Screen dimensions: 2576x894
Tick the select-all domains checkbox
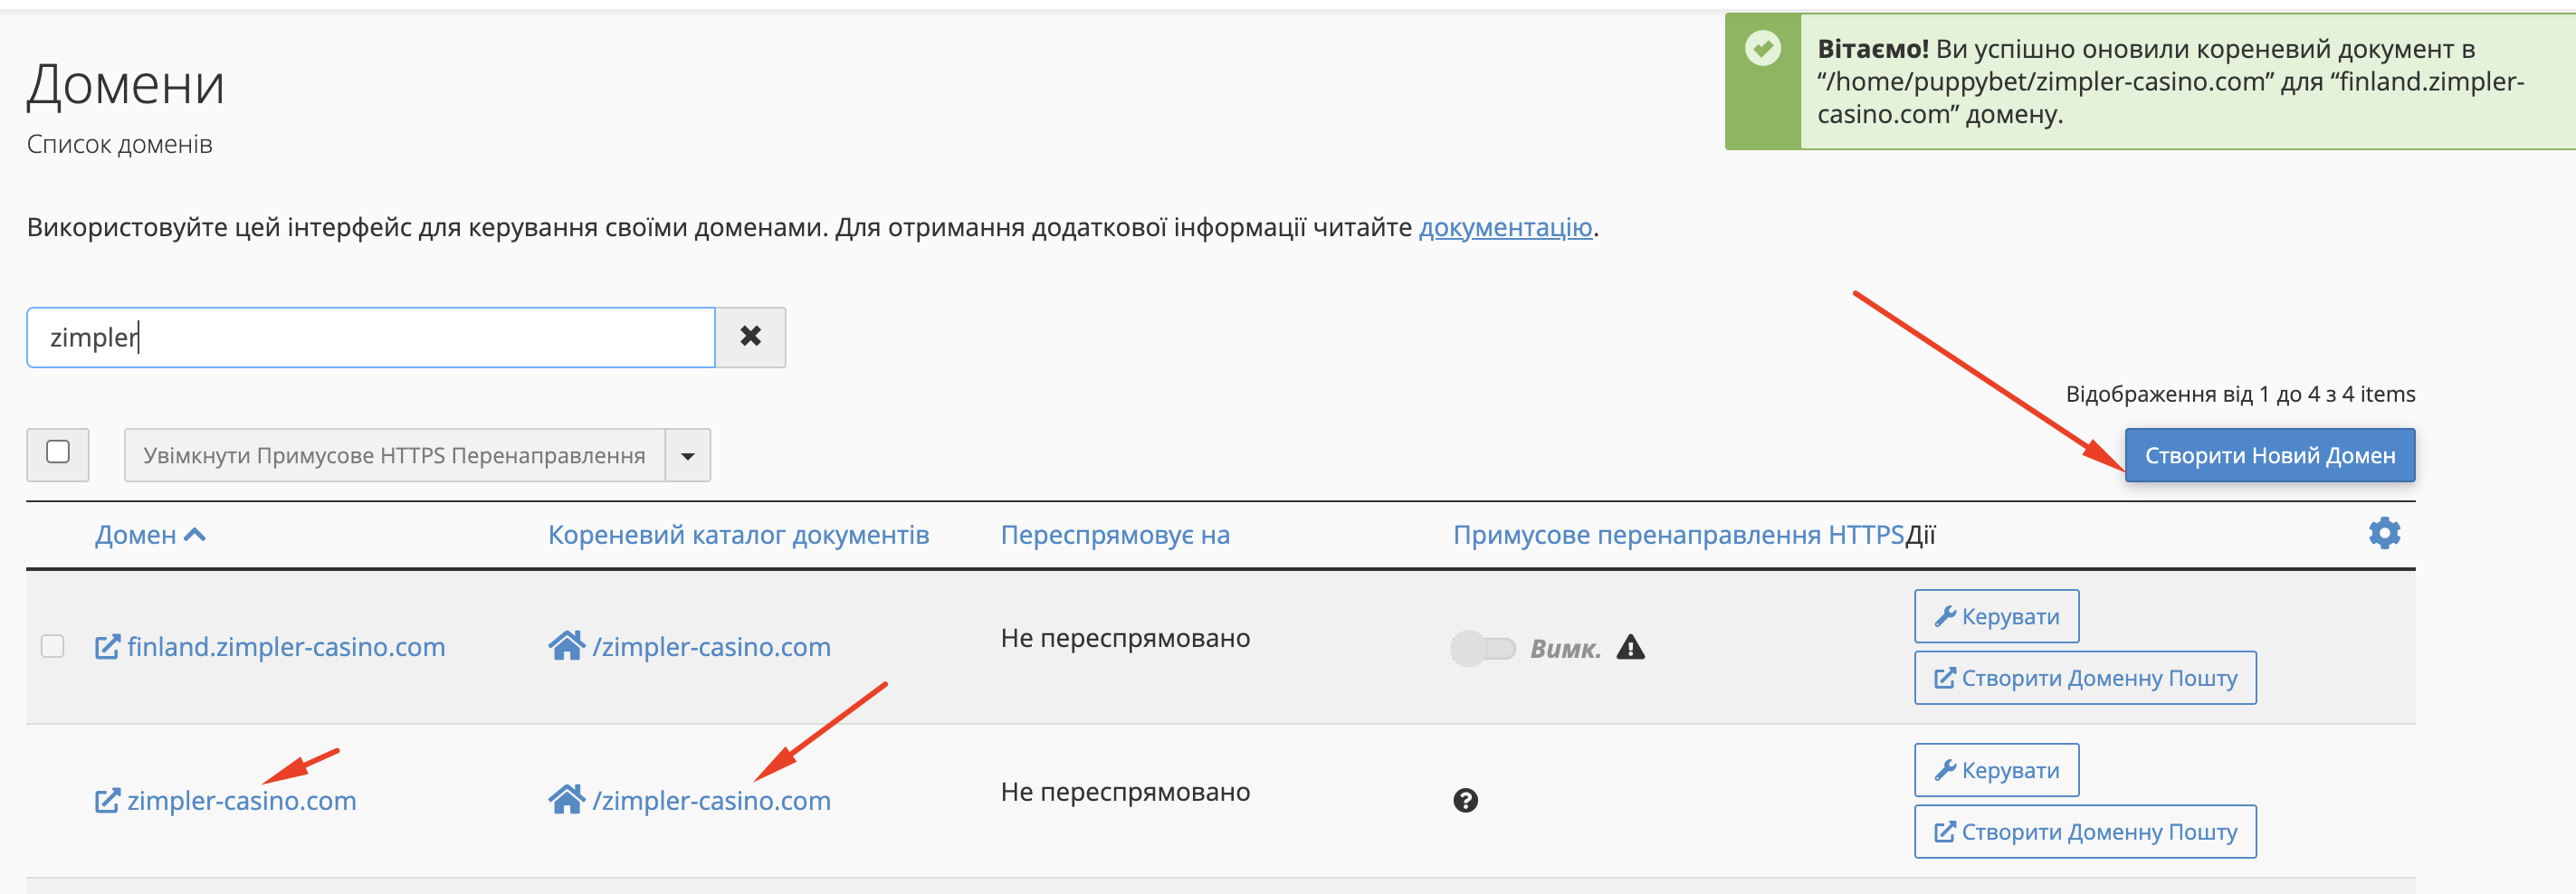point(58,453)
